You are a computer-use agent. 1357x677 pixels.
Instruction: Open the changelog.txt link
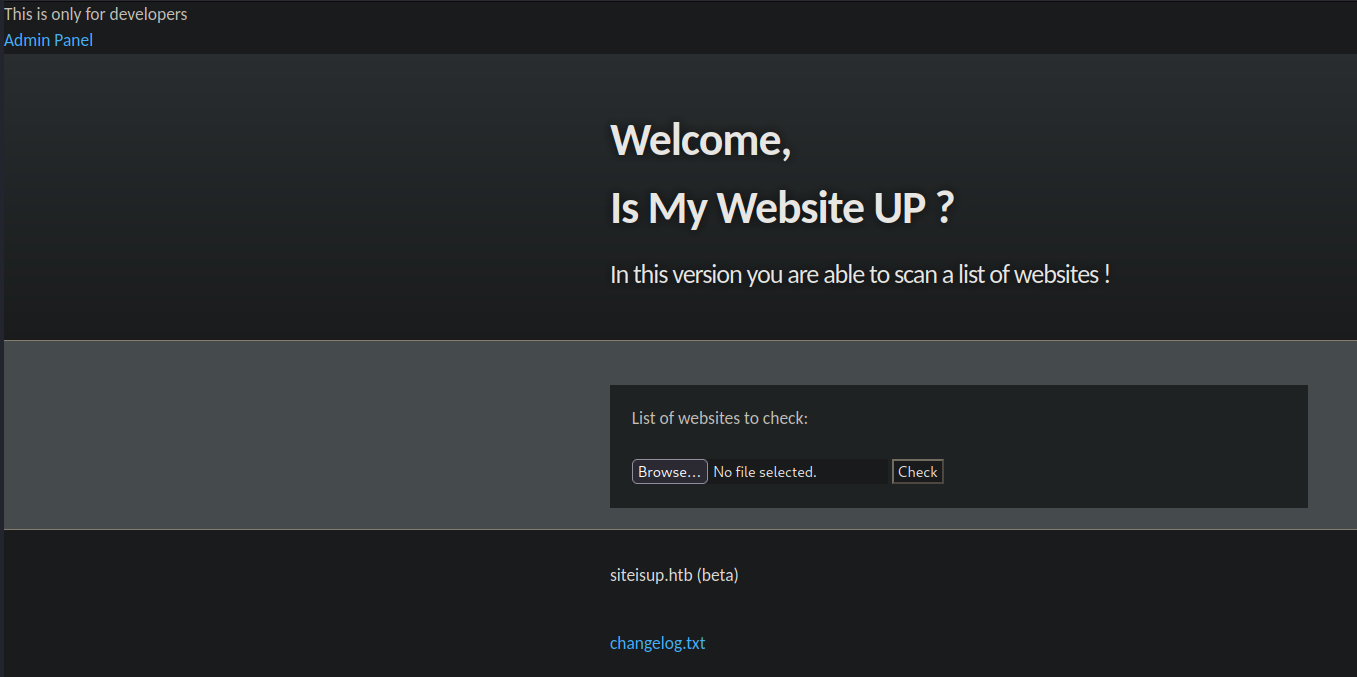pyautogui.click(x=657, y=643)
